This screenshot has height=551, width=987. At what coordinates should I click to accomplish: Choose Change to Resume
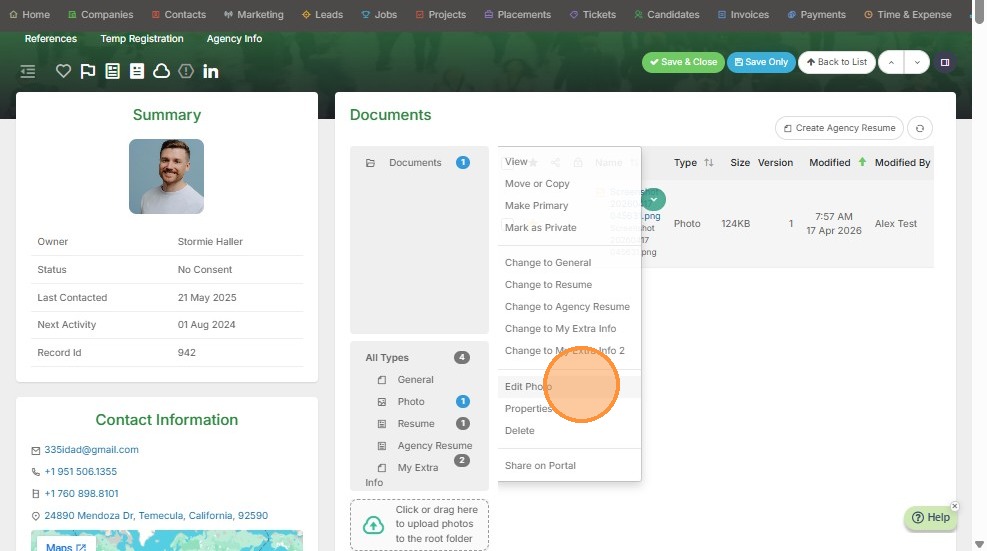(569, 285)
